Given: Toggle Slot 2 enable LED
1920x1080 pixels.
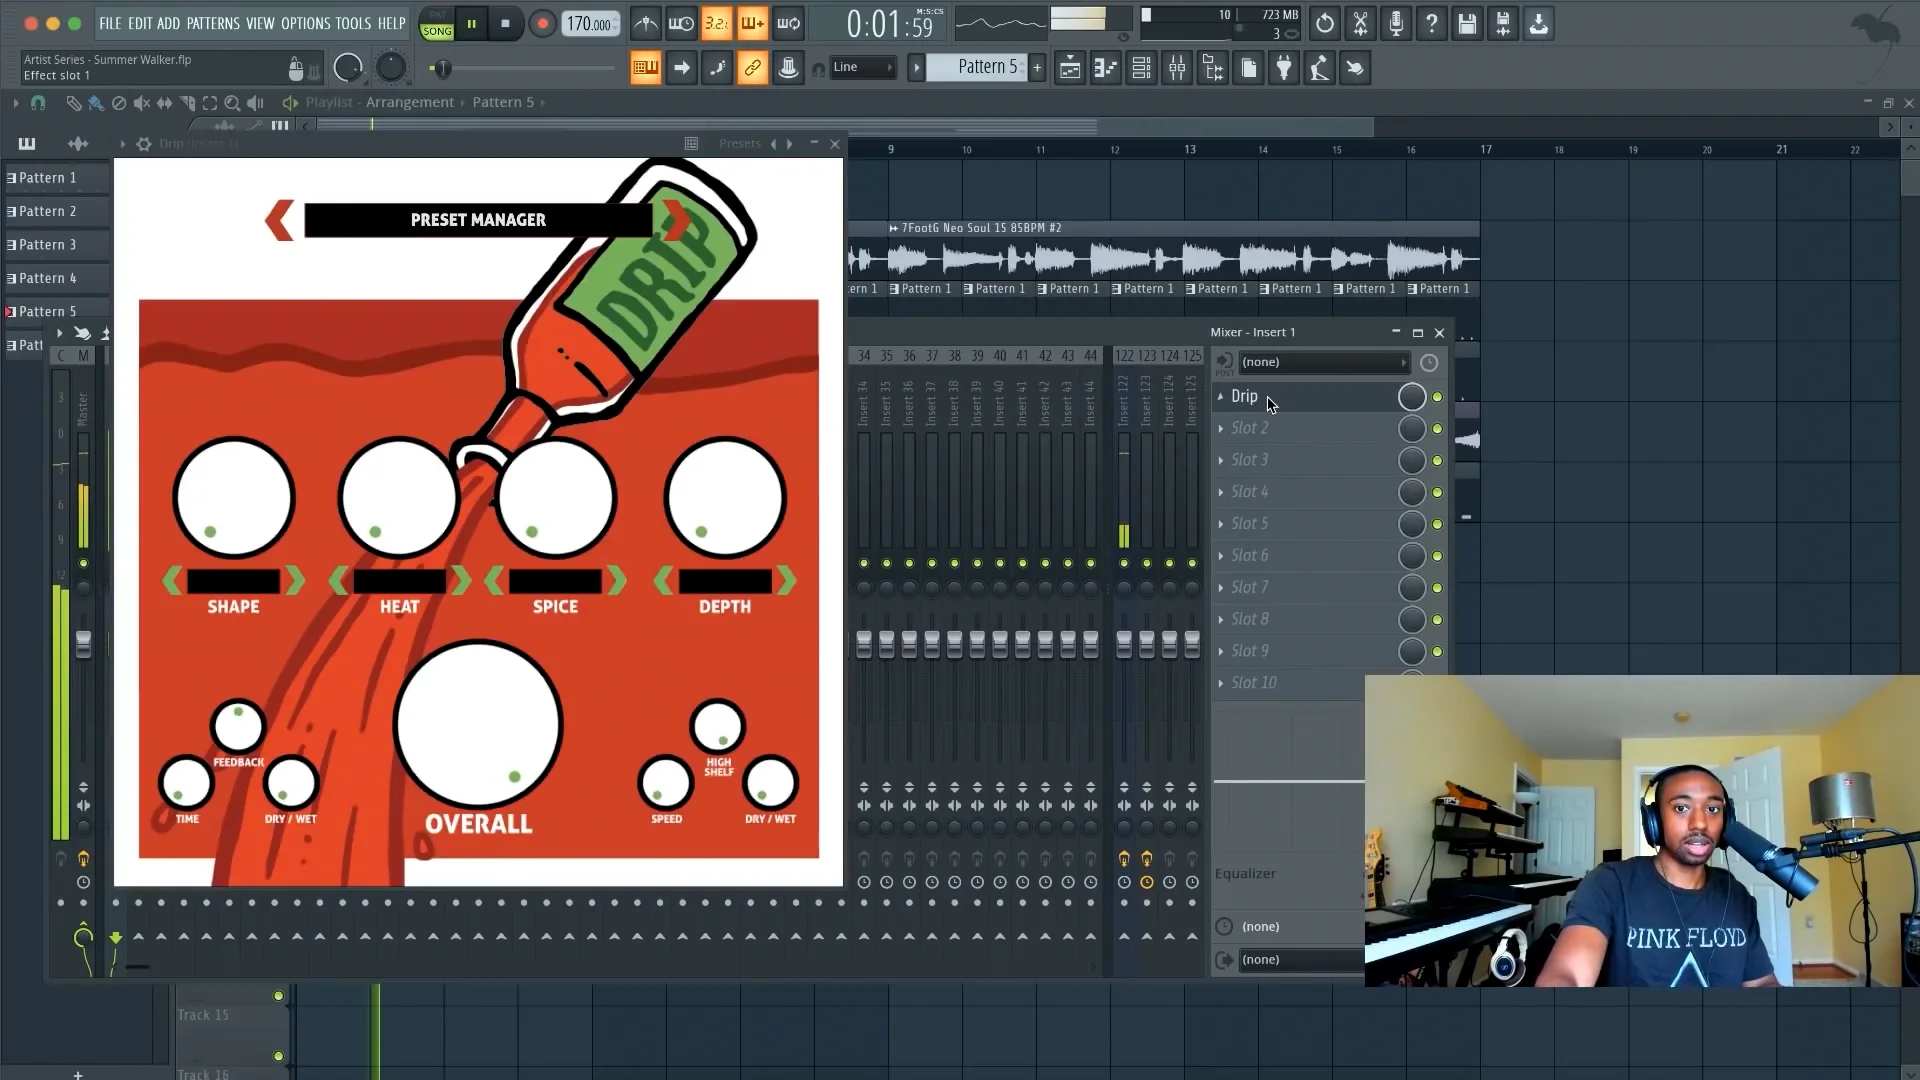Looking at the screenshot, I should (1437, 429).
